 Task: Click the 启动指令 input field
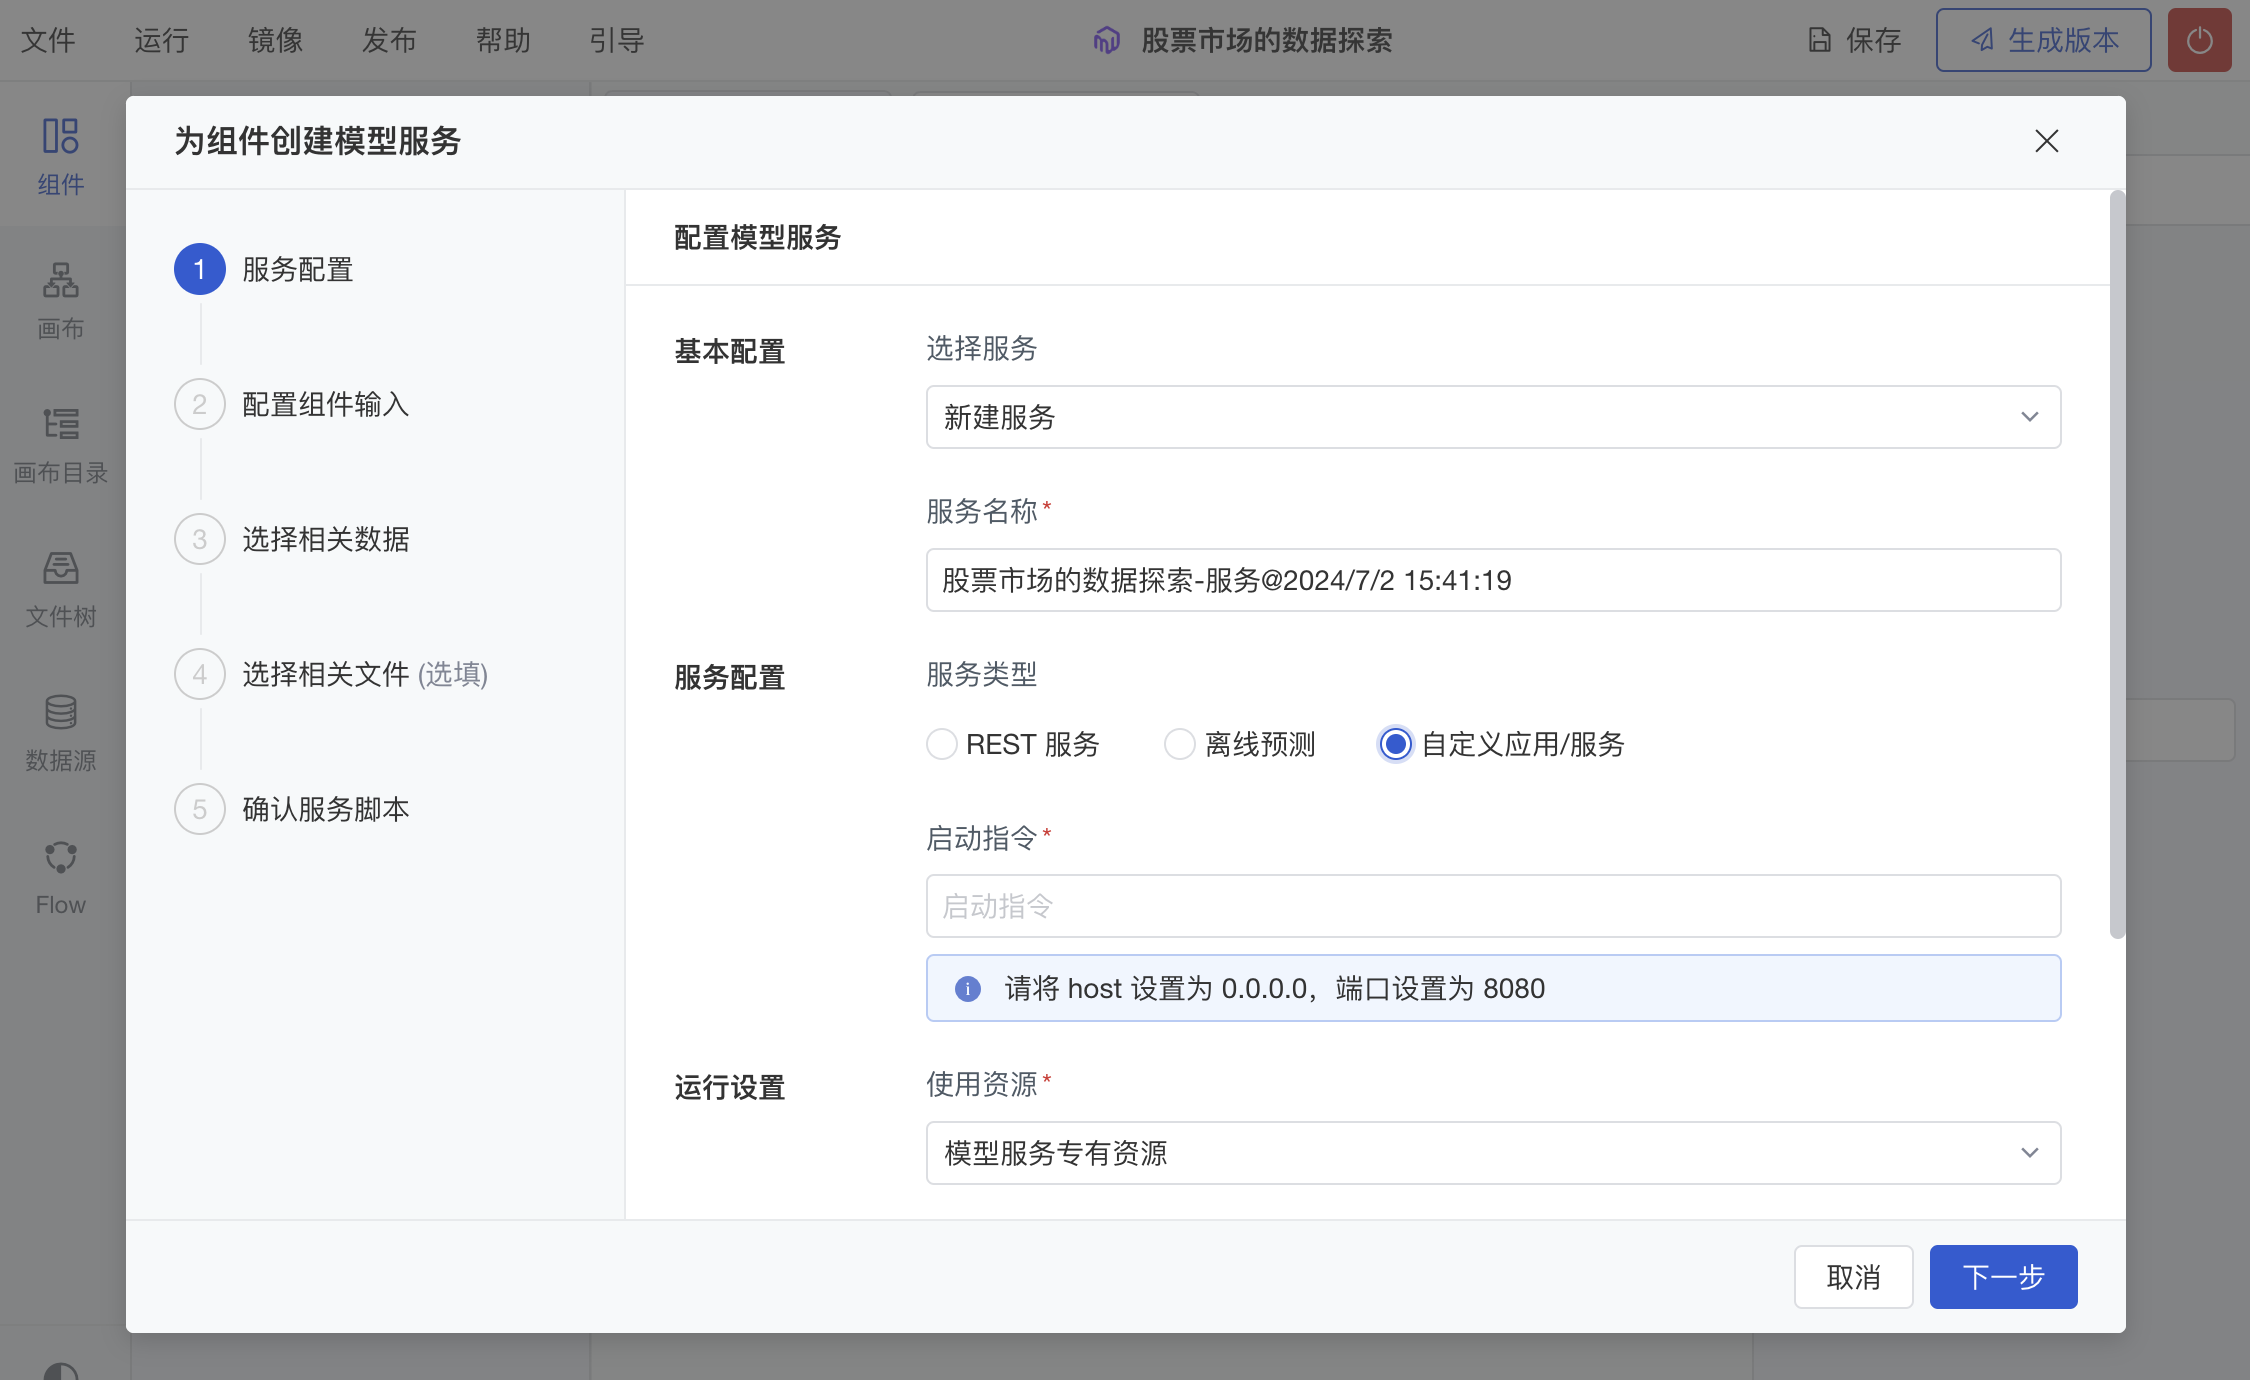1492,906
